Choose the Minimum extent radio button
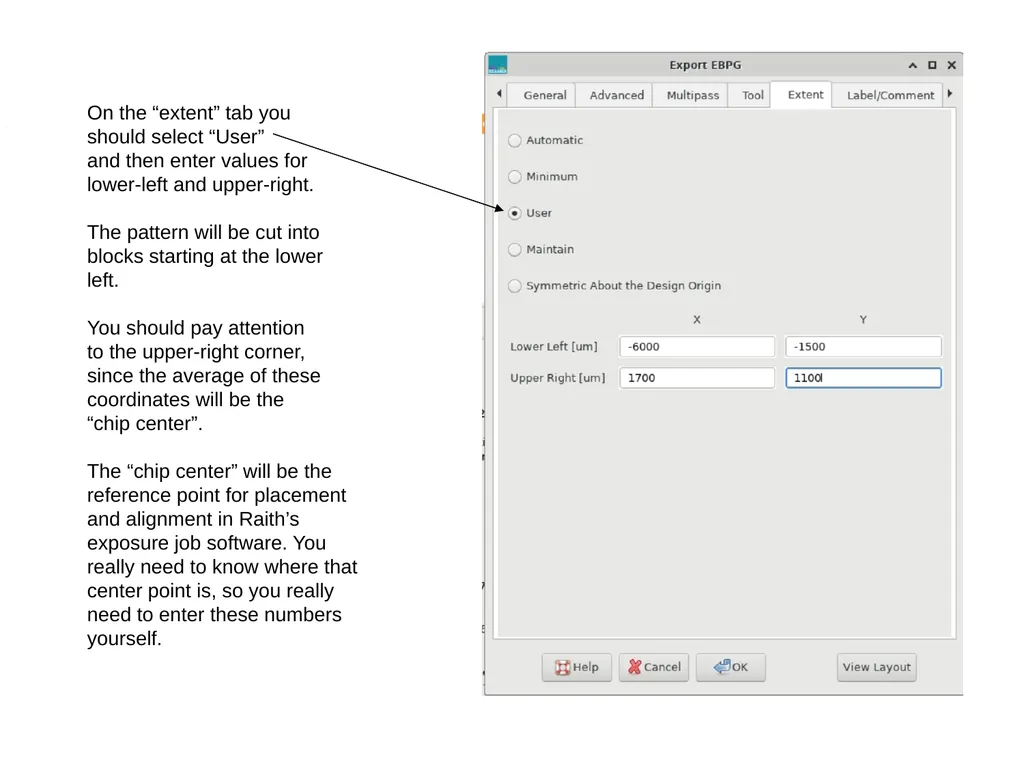1024x768 pixels. [515, 177]
